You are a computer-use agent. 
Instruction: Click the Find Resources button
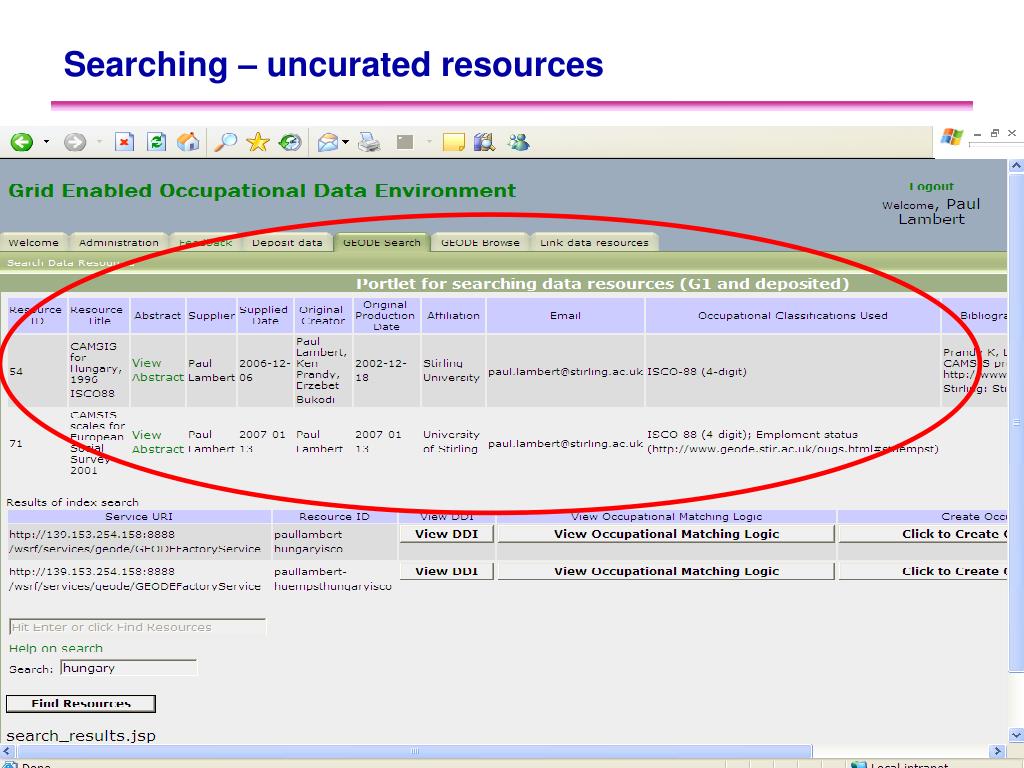pos(81,703)
